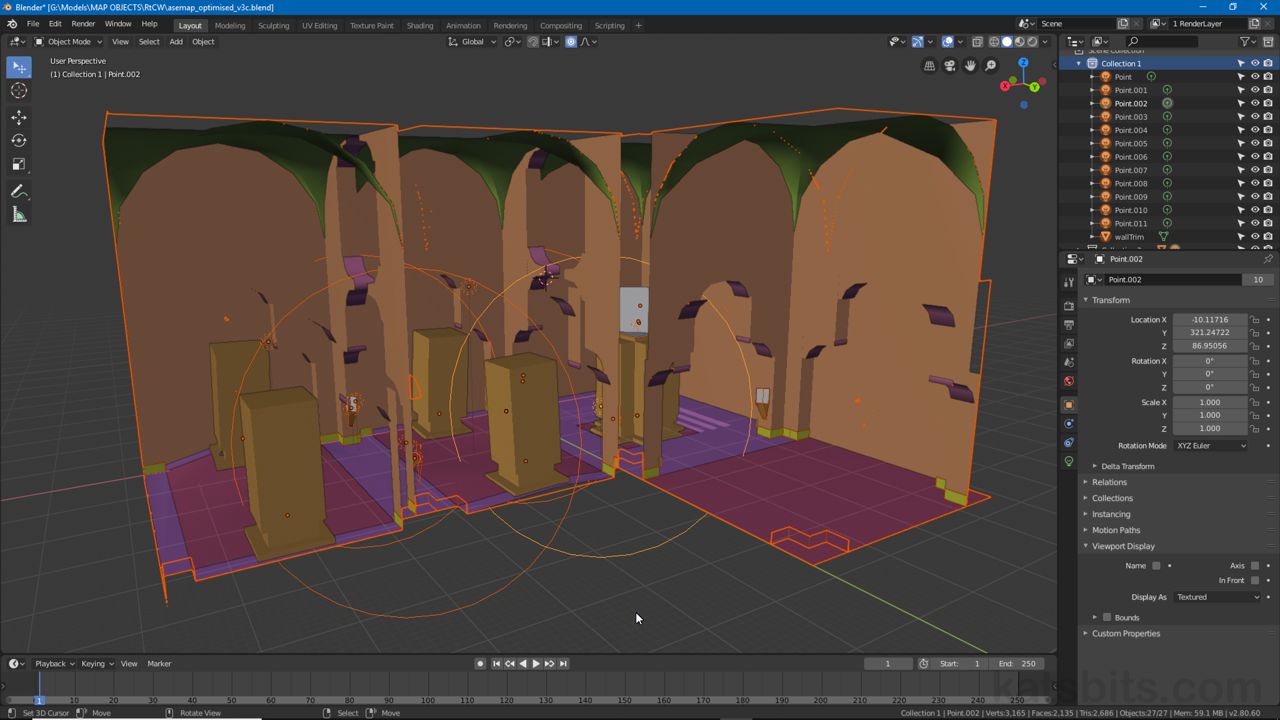Screen dimensions: 1280x720
Task: Open the shading options dropdown arrow
Action: pos(1047,42)
